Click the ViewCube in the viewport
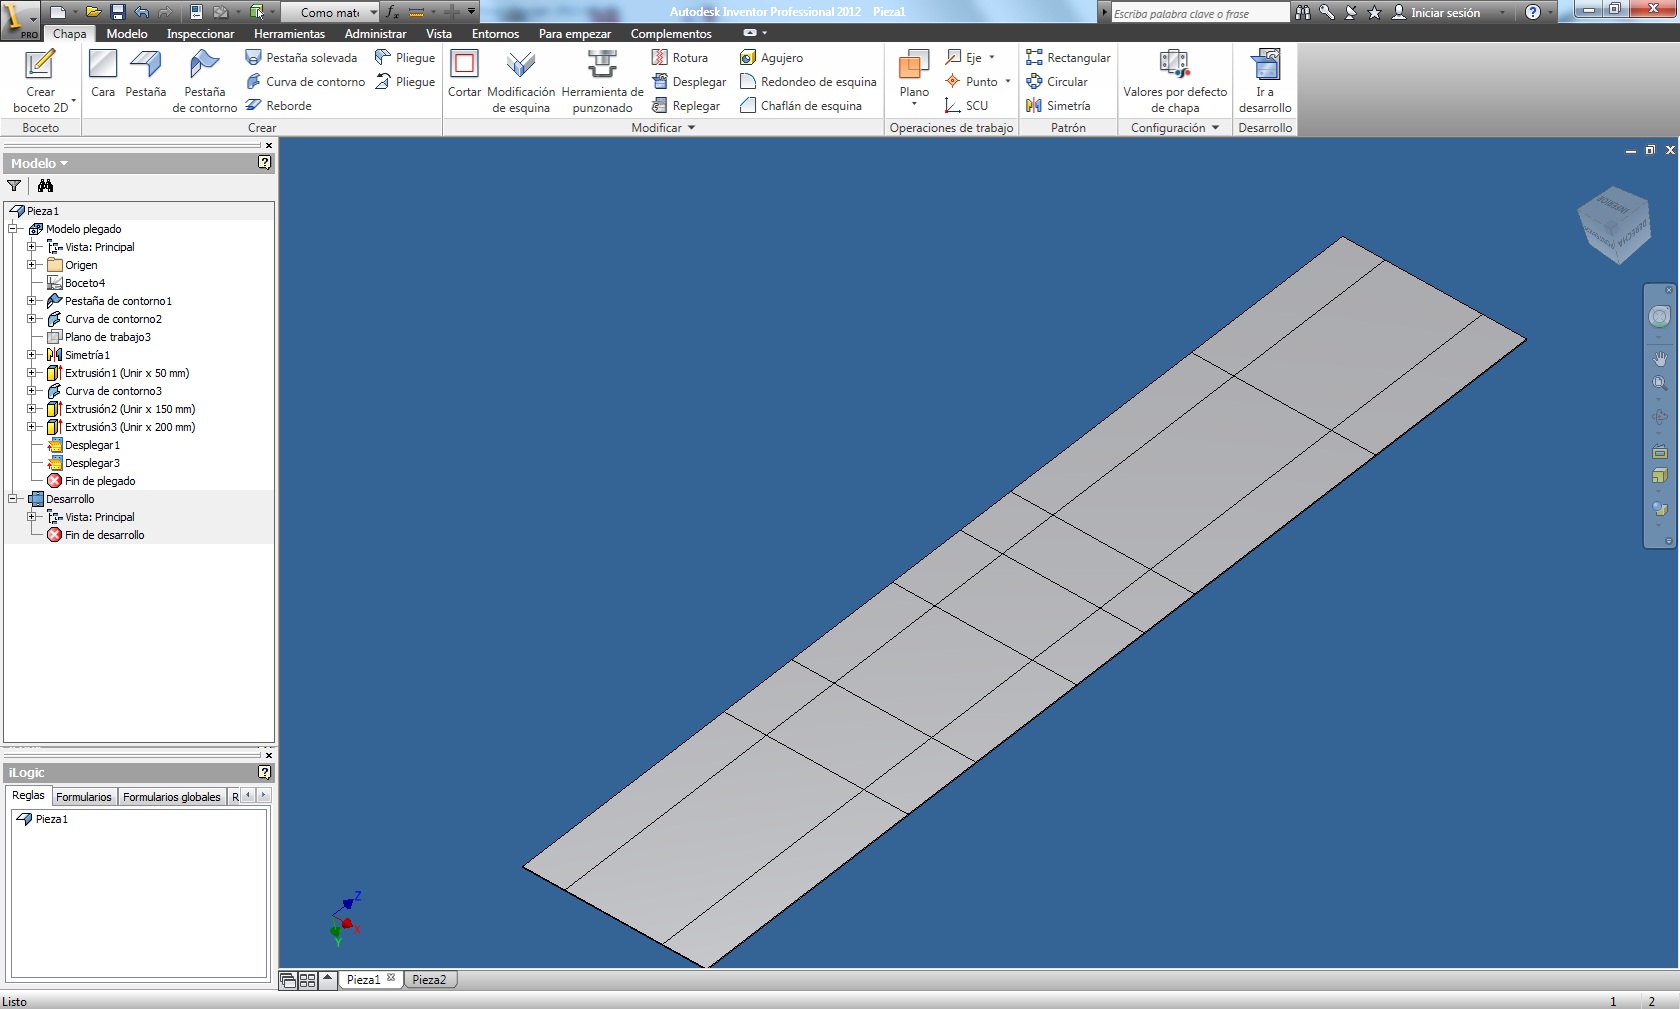The height and width of the screenshot is (1009, 1680). (x=1613, y=224)
